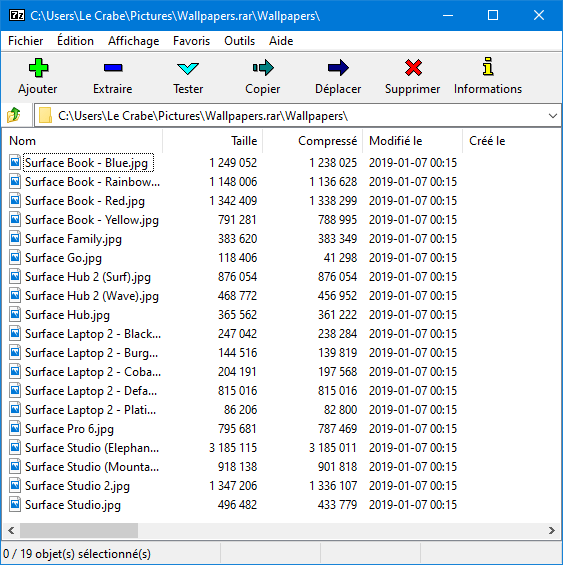Viewport: 563px width, 565px height.
Task: Maximize the 7-Zip window
Action: (x=493, y=15)
